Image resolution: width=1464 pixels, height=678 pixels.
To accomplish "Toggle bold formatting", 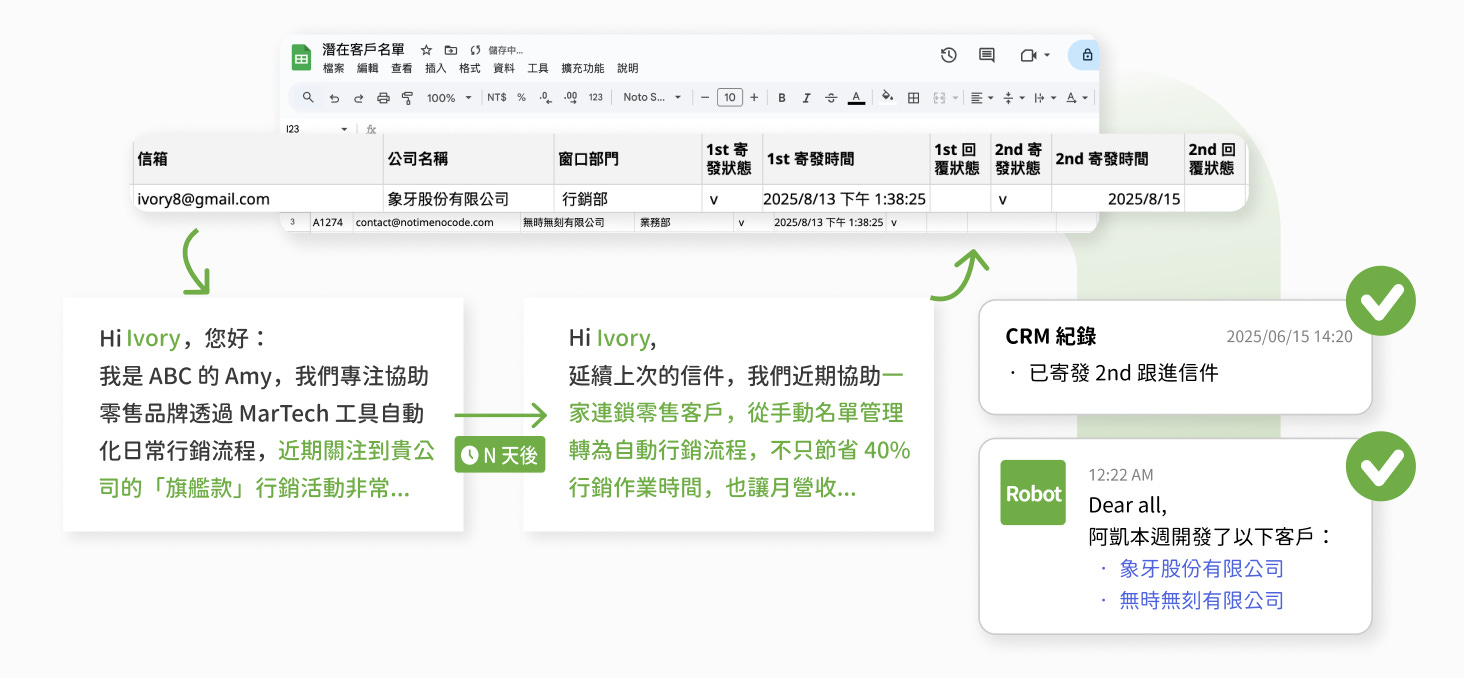I will pos(782,98).
